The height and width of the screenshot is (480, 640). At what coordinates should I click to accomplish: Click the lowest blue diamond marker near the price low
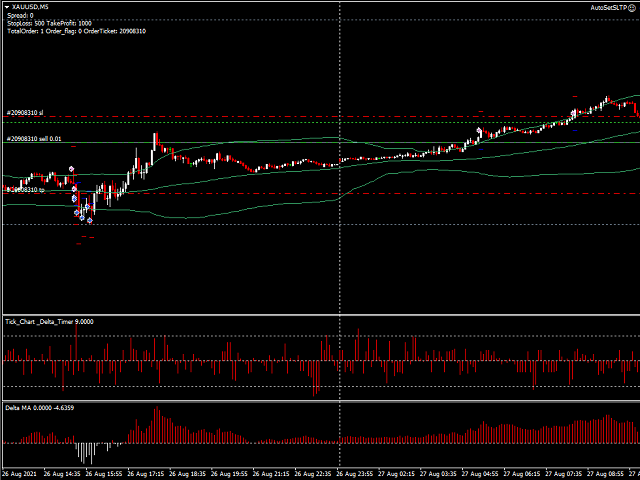click(x=89, y=220)
